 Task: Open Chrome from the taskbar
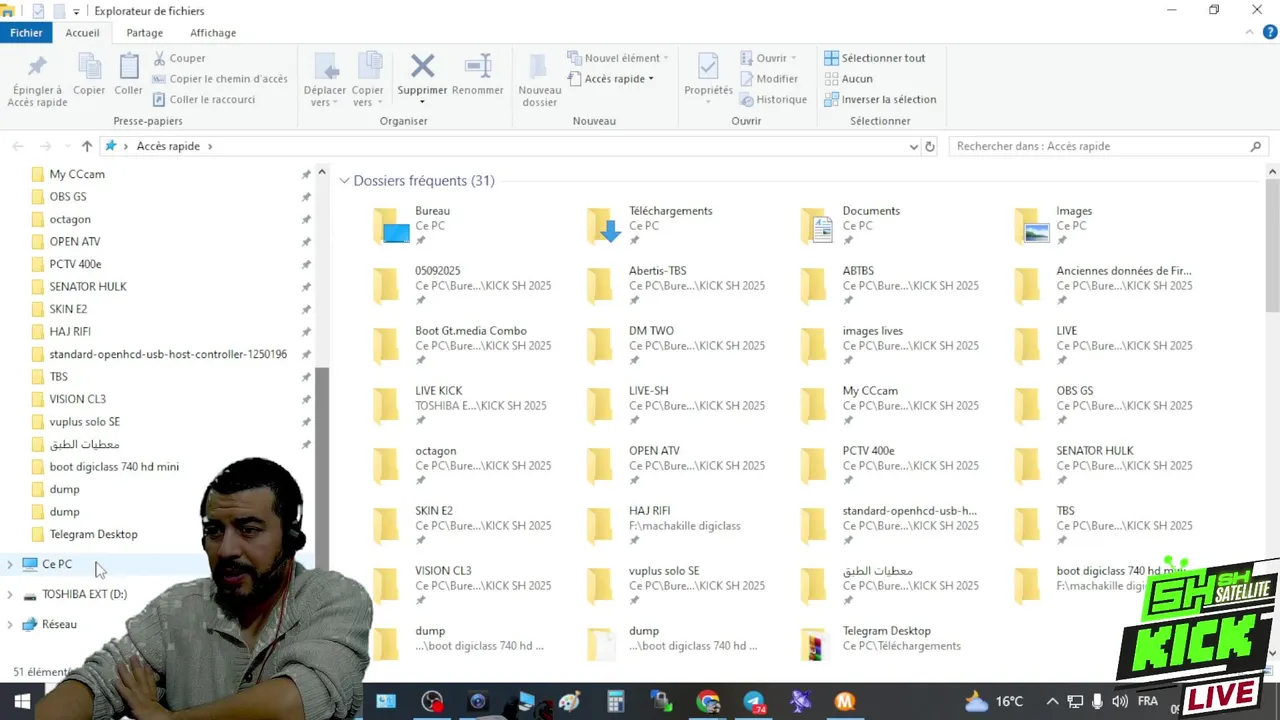point(708,702)
